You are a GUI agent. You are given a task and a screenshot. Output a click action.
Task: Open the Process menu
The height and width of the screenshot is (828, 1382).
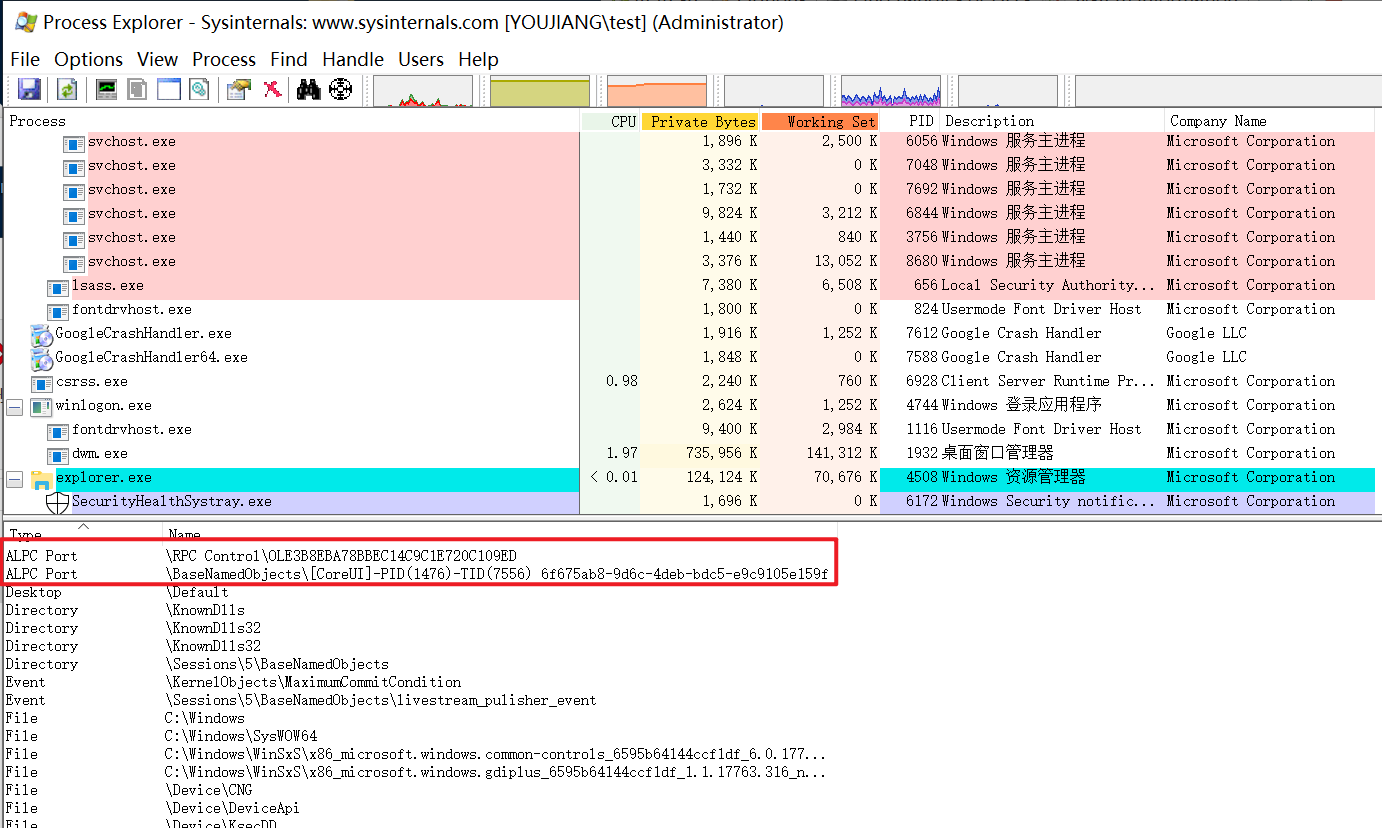tap(224, 59)
